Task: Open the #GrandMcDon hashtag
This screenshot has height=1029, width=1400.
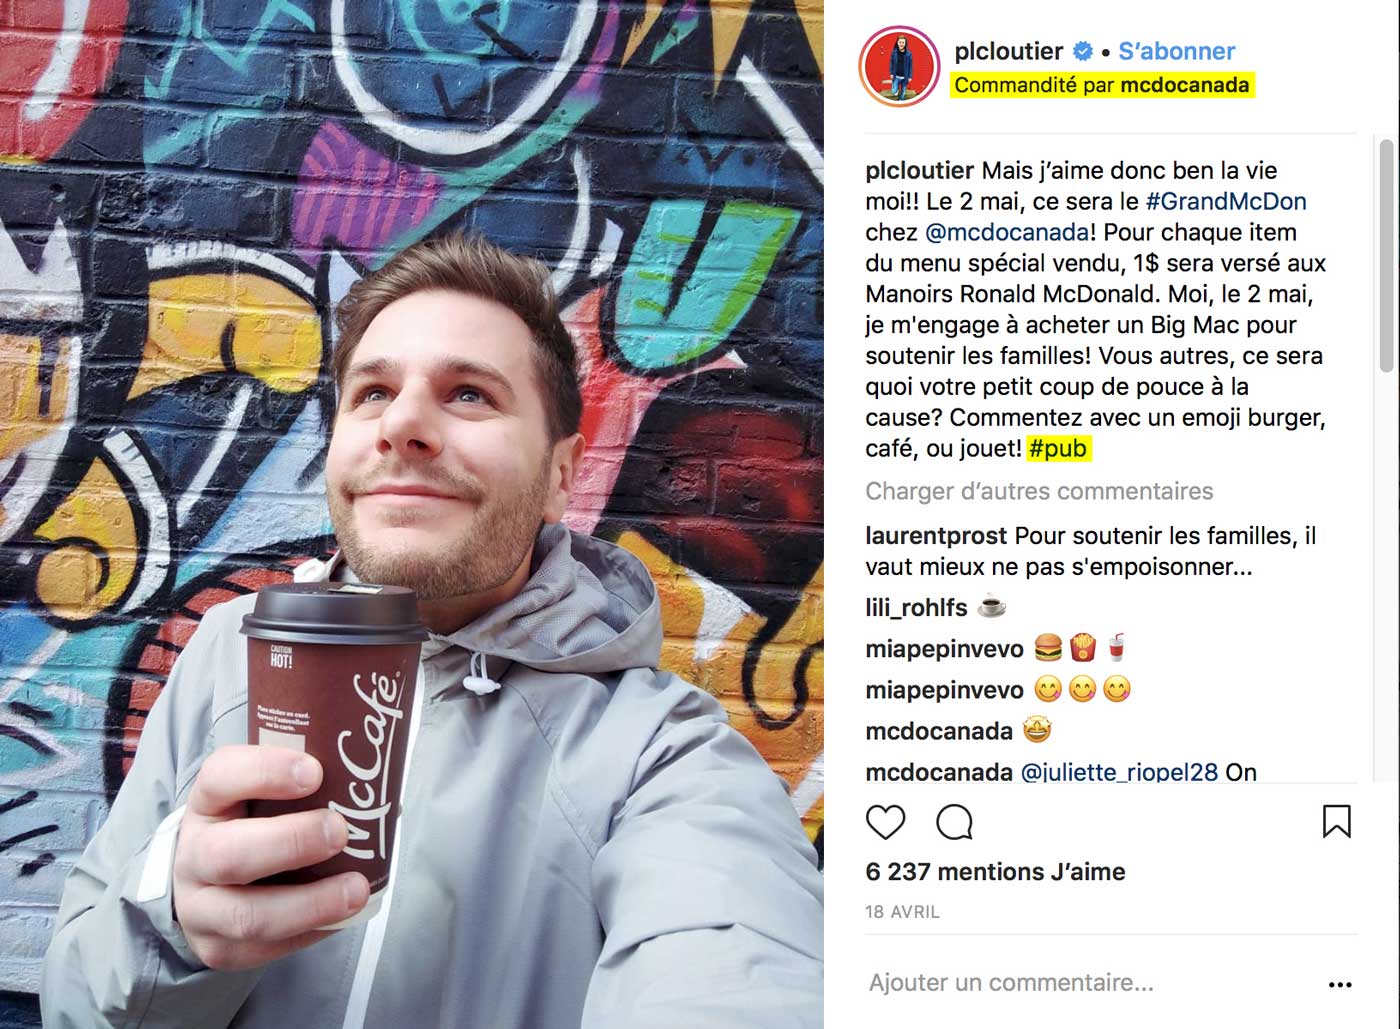Action: [x=1226, y=201]
